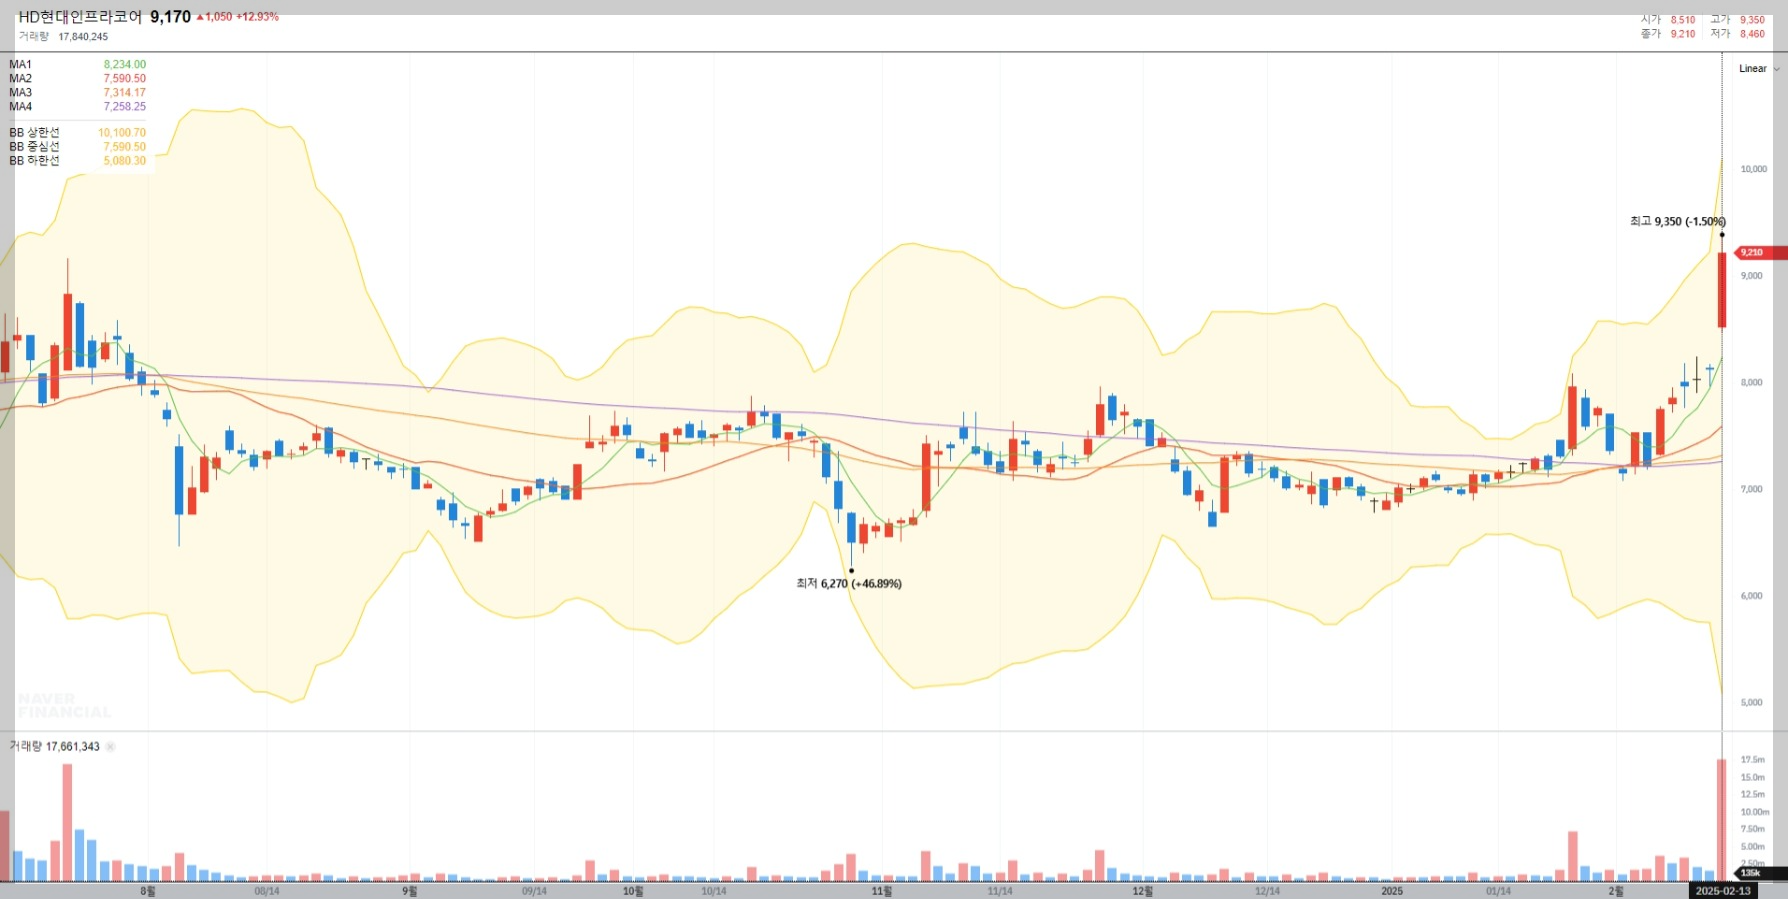Click the stock name HD현대인프라코어

[81, 17]
